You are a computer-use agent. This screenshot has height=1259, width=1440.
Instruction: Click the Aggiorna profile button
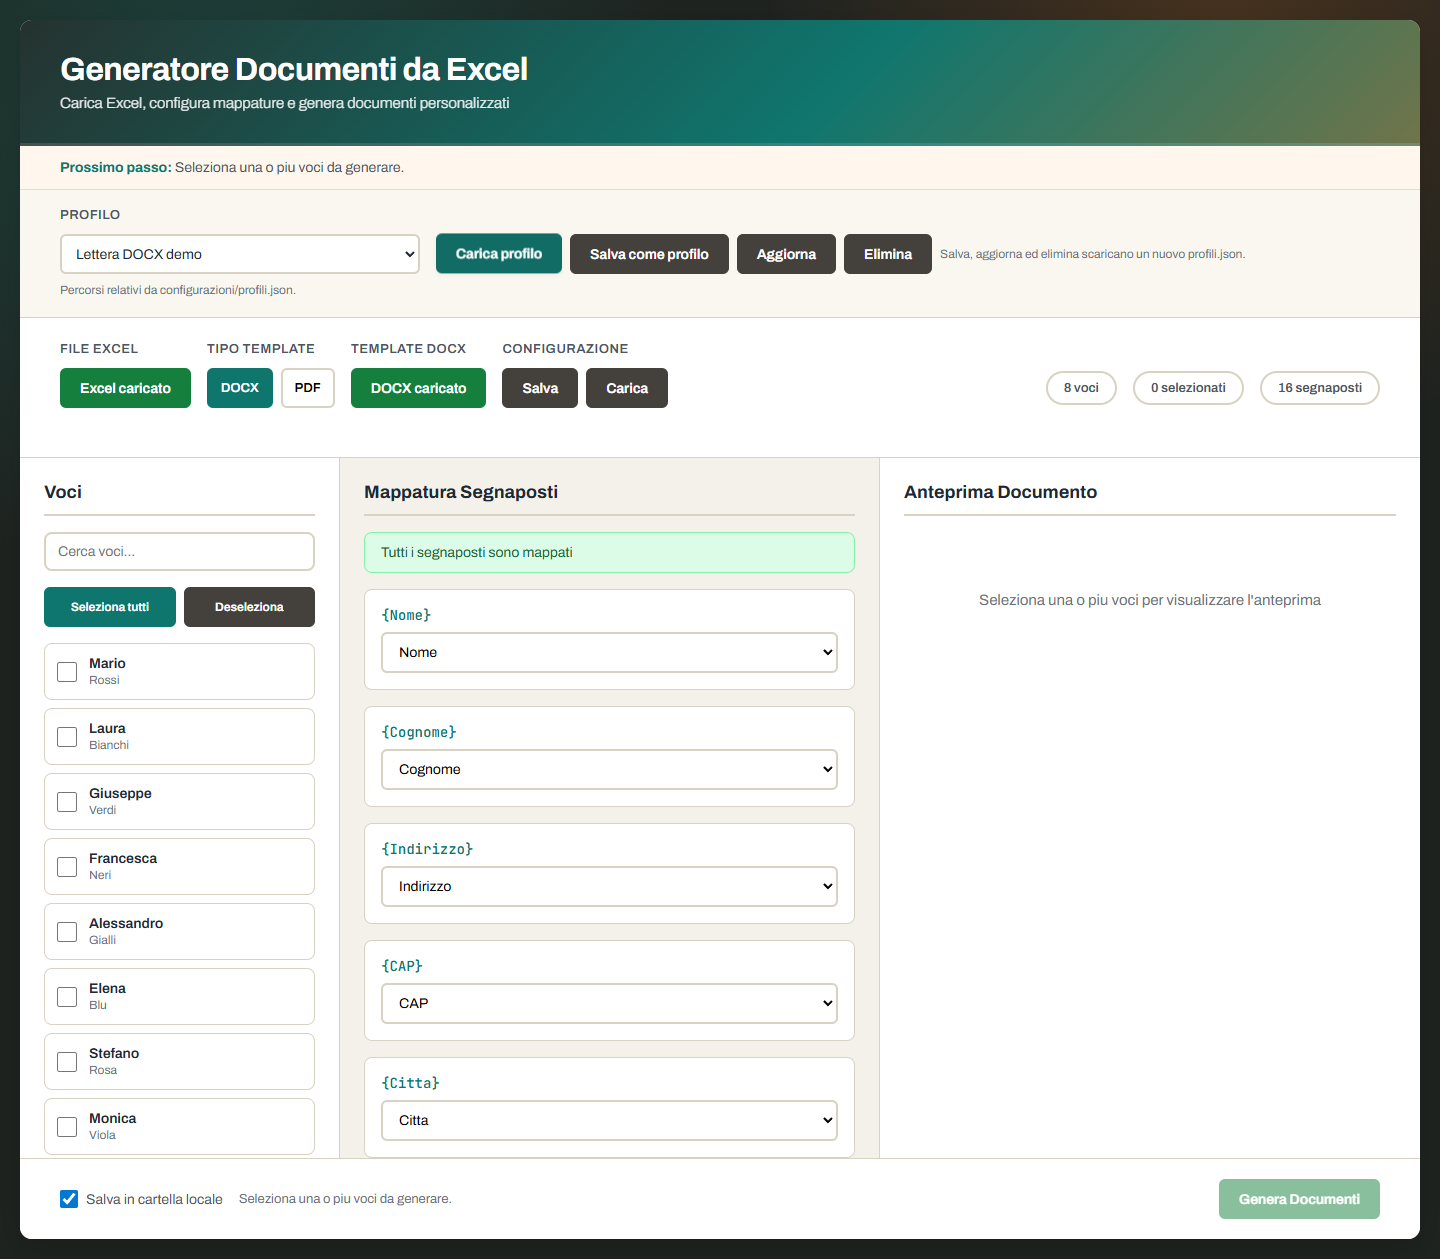pos(786,254)
